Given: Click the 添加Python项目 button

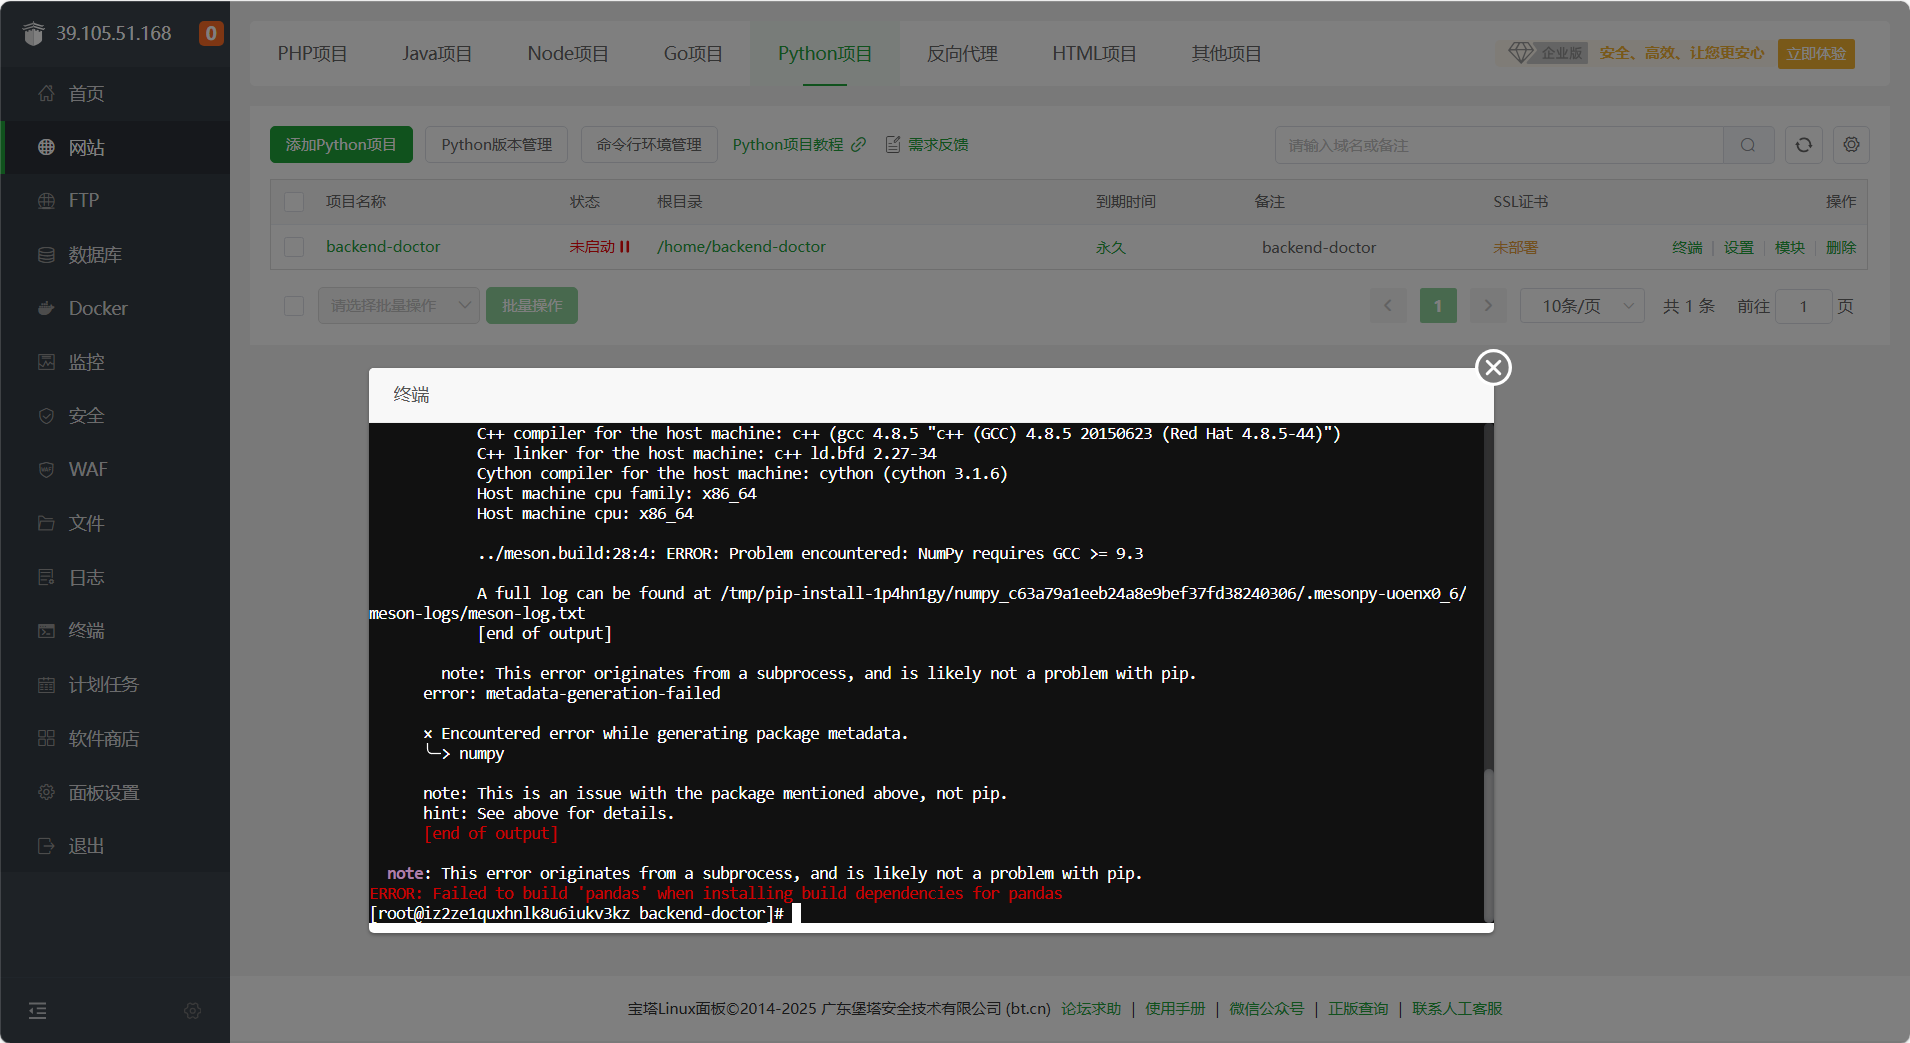Looking at the screenshot, I should click(341, 145).
